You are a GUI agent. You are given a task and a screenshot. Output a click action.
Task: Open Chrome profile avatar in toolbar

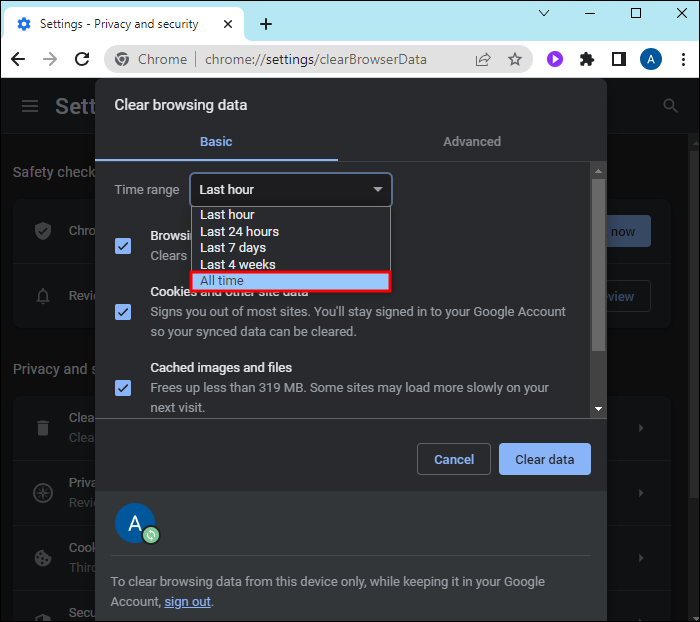point(651,59)
